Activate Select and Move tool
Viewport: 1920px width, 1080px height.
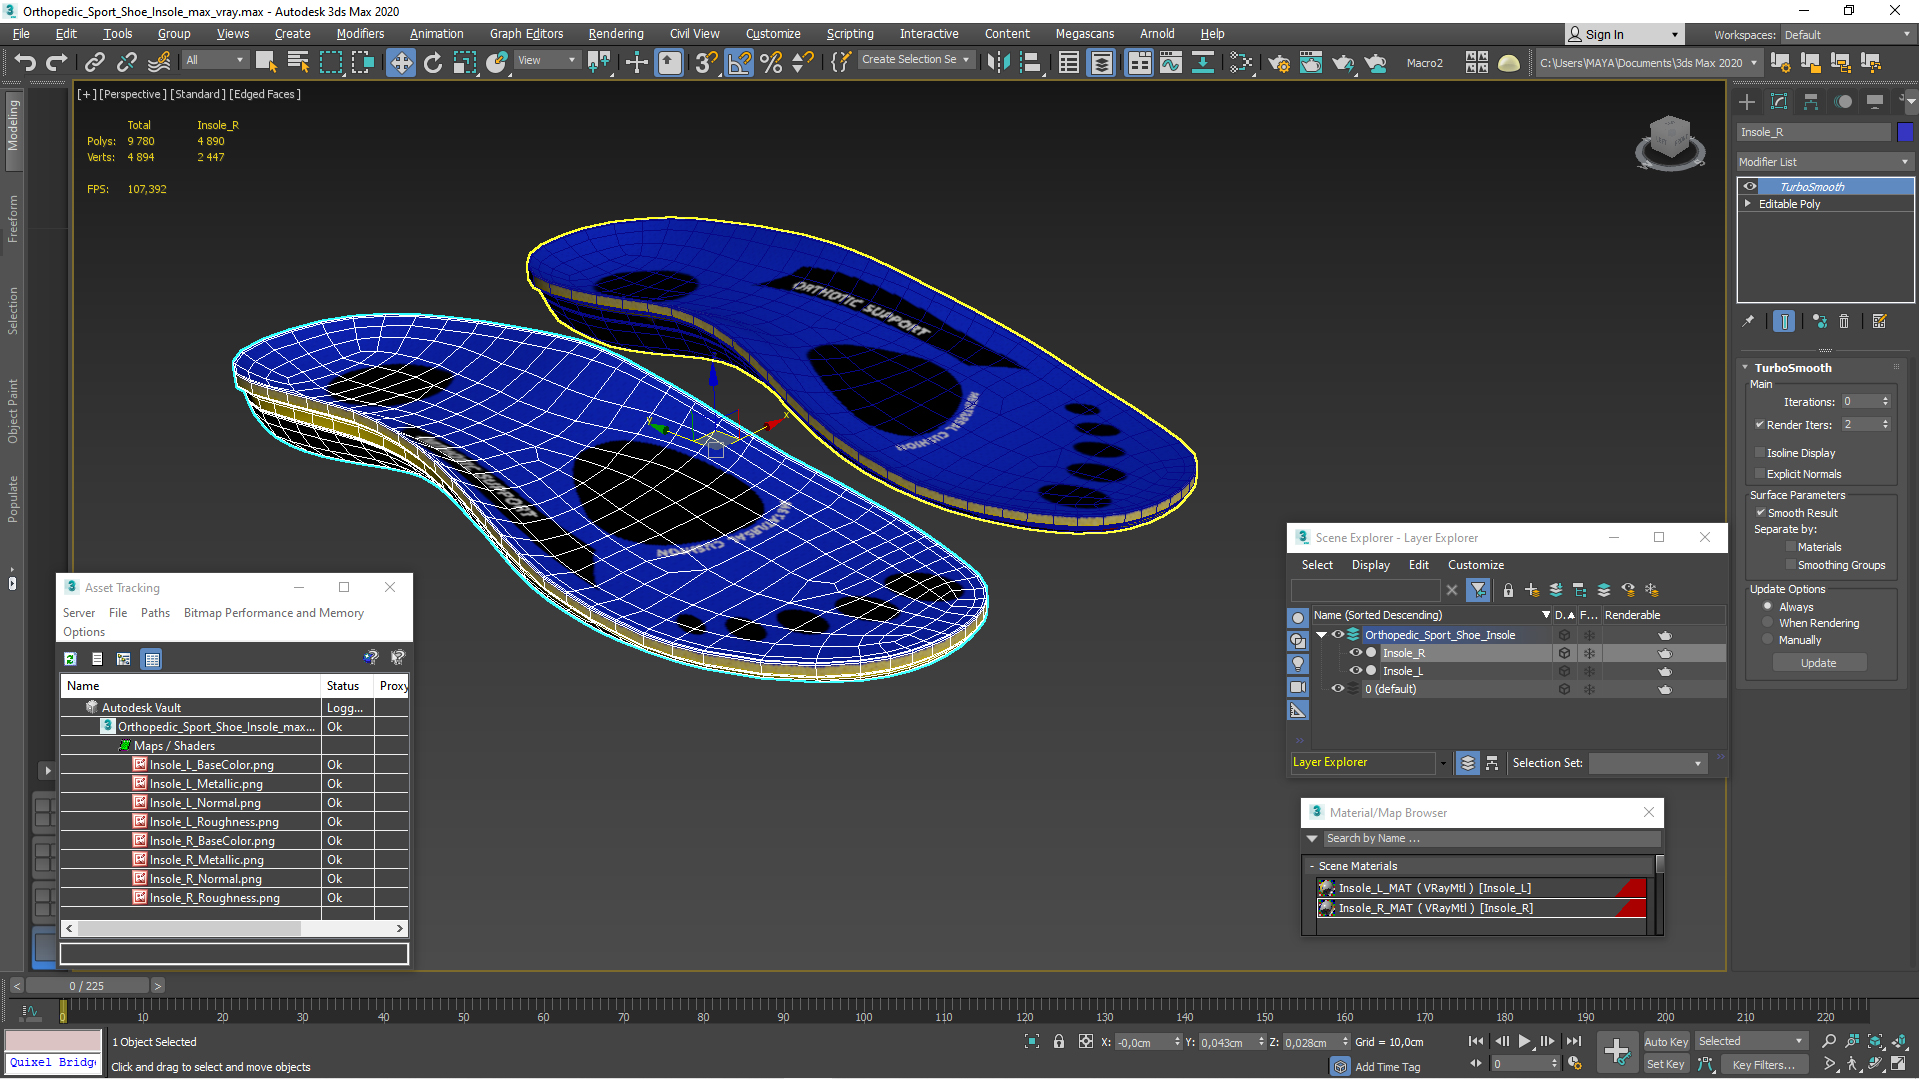(x=401, y=63)
